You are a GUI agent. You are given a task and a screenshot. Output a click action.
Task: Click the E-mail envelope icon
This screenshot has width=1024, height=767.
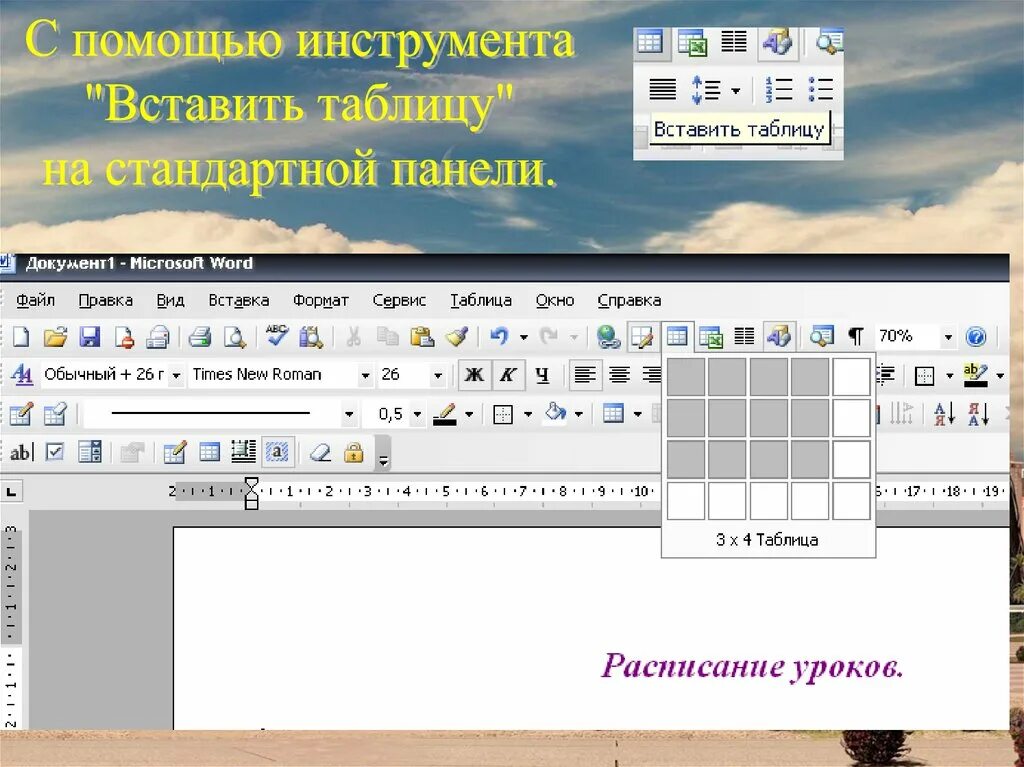[157, 337]
